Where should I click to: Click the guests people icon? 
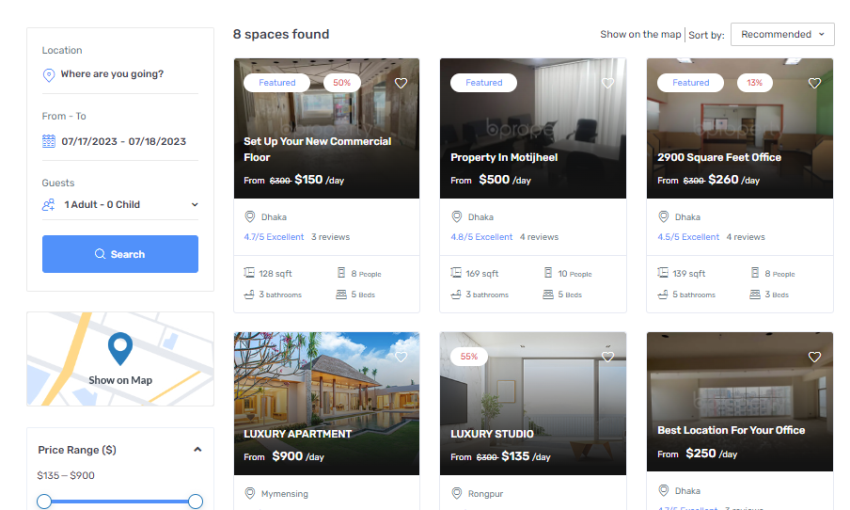tap(48, 205)
